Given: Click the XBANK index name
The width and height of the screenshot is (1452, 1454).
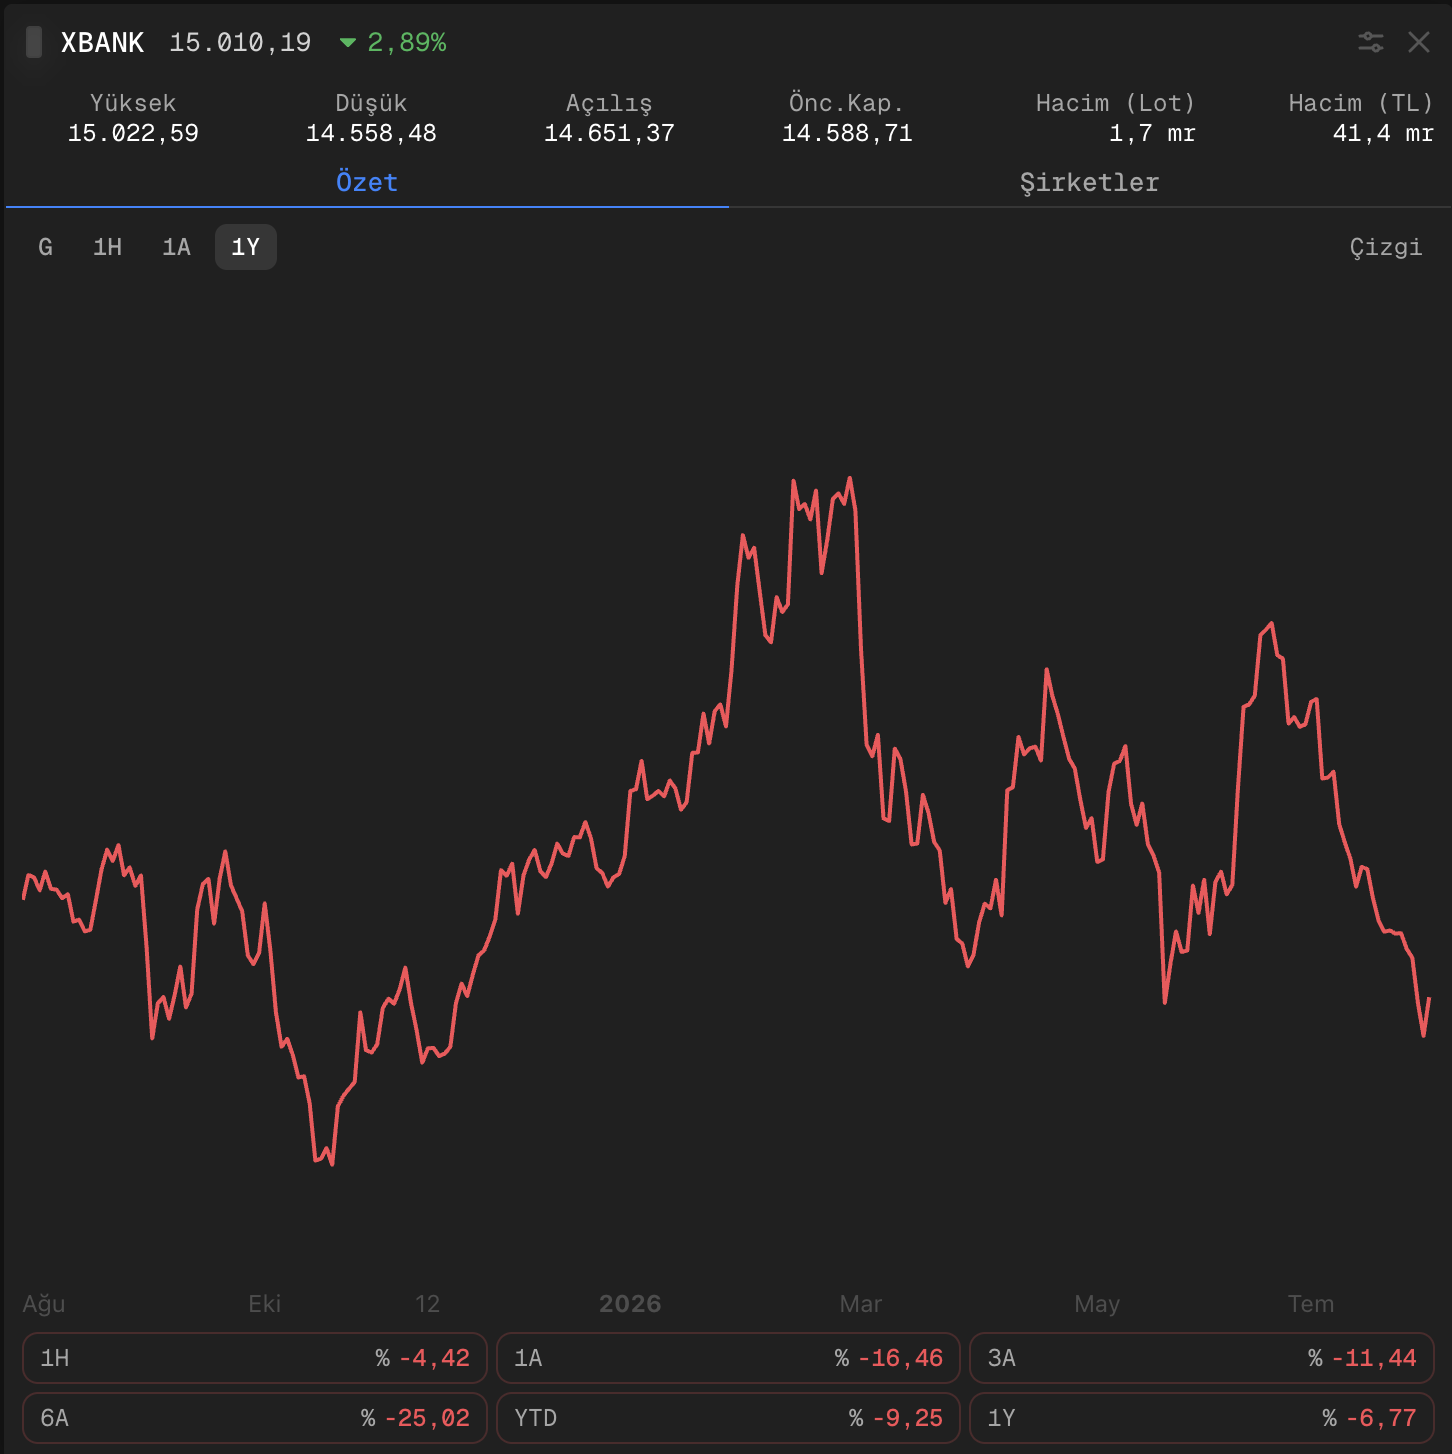Looking at the screenshot, I should [102, 42].
